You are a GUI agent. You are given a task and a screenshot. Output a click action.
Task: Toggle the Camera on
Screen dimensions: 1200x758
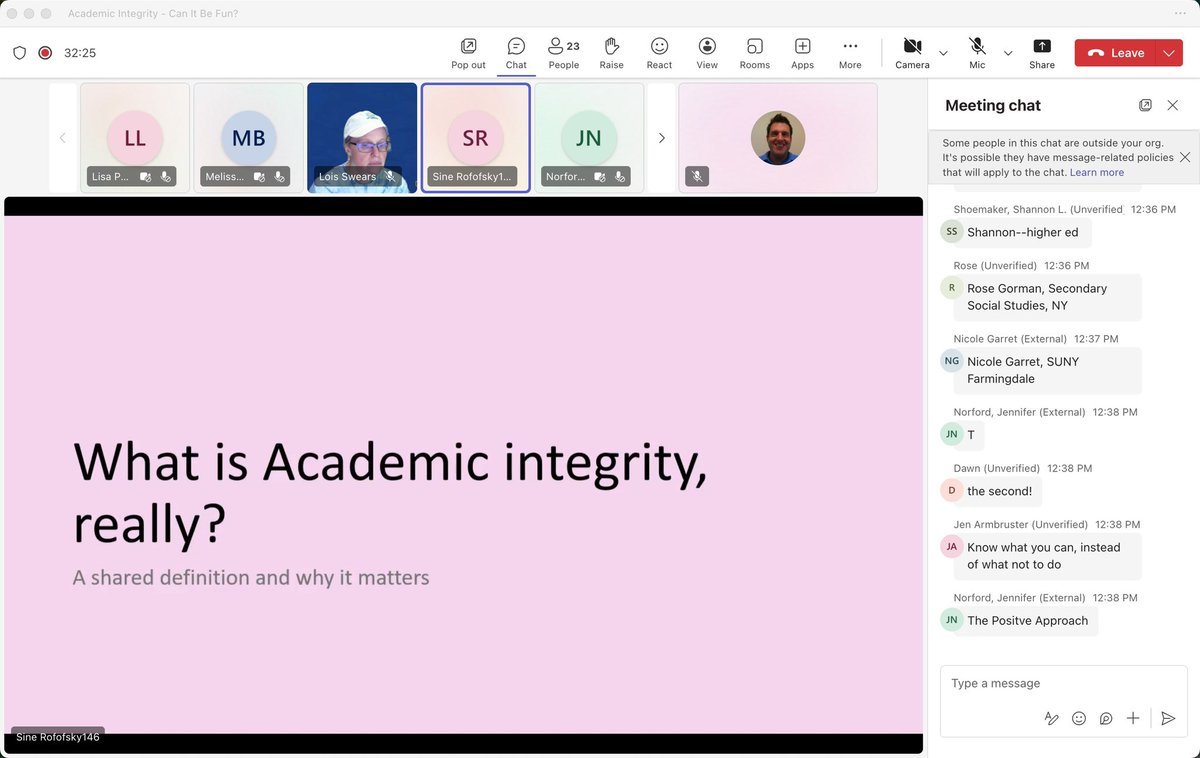point(912,53)
